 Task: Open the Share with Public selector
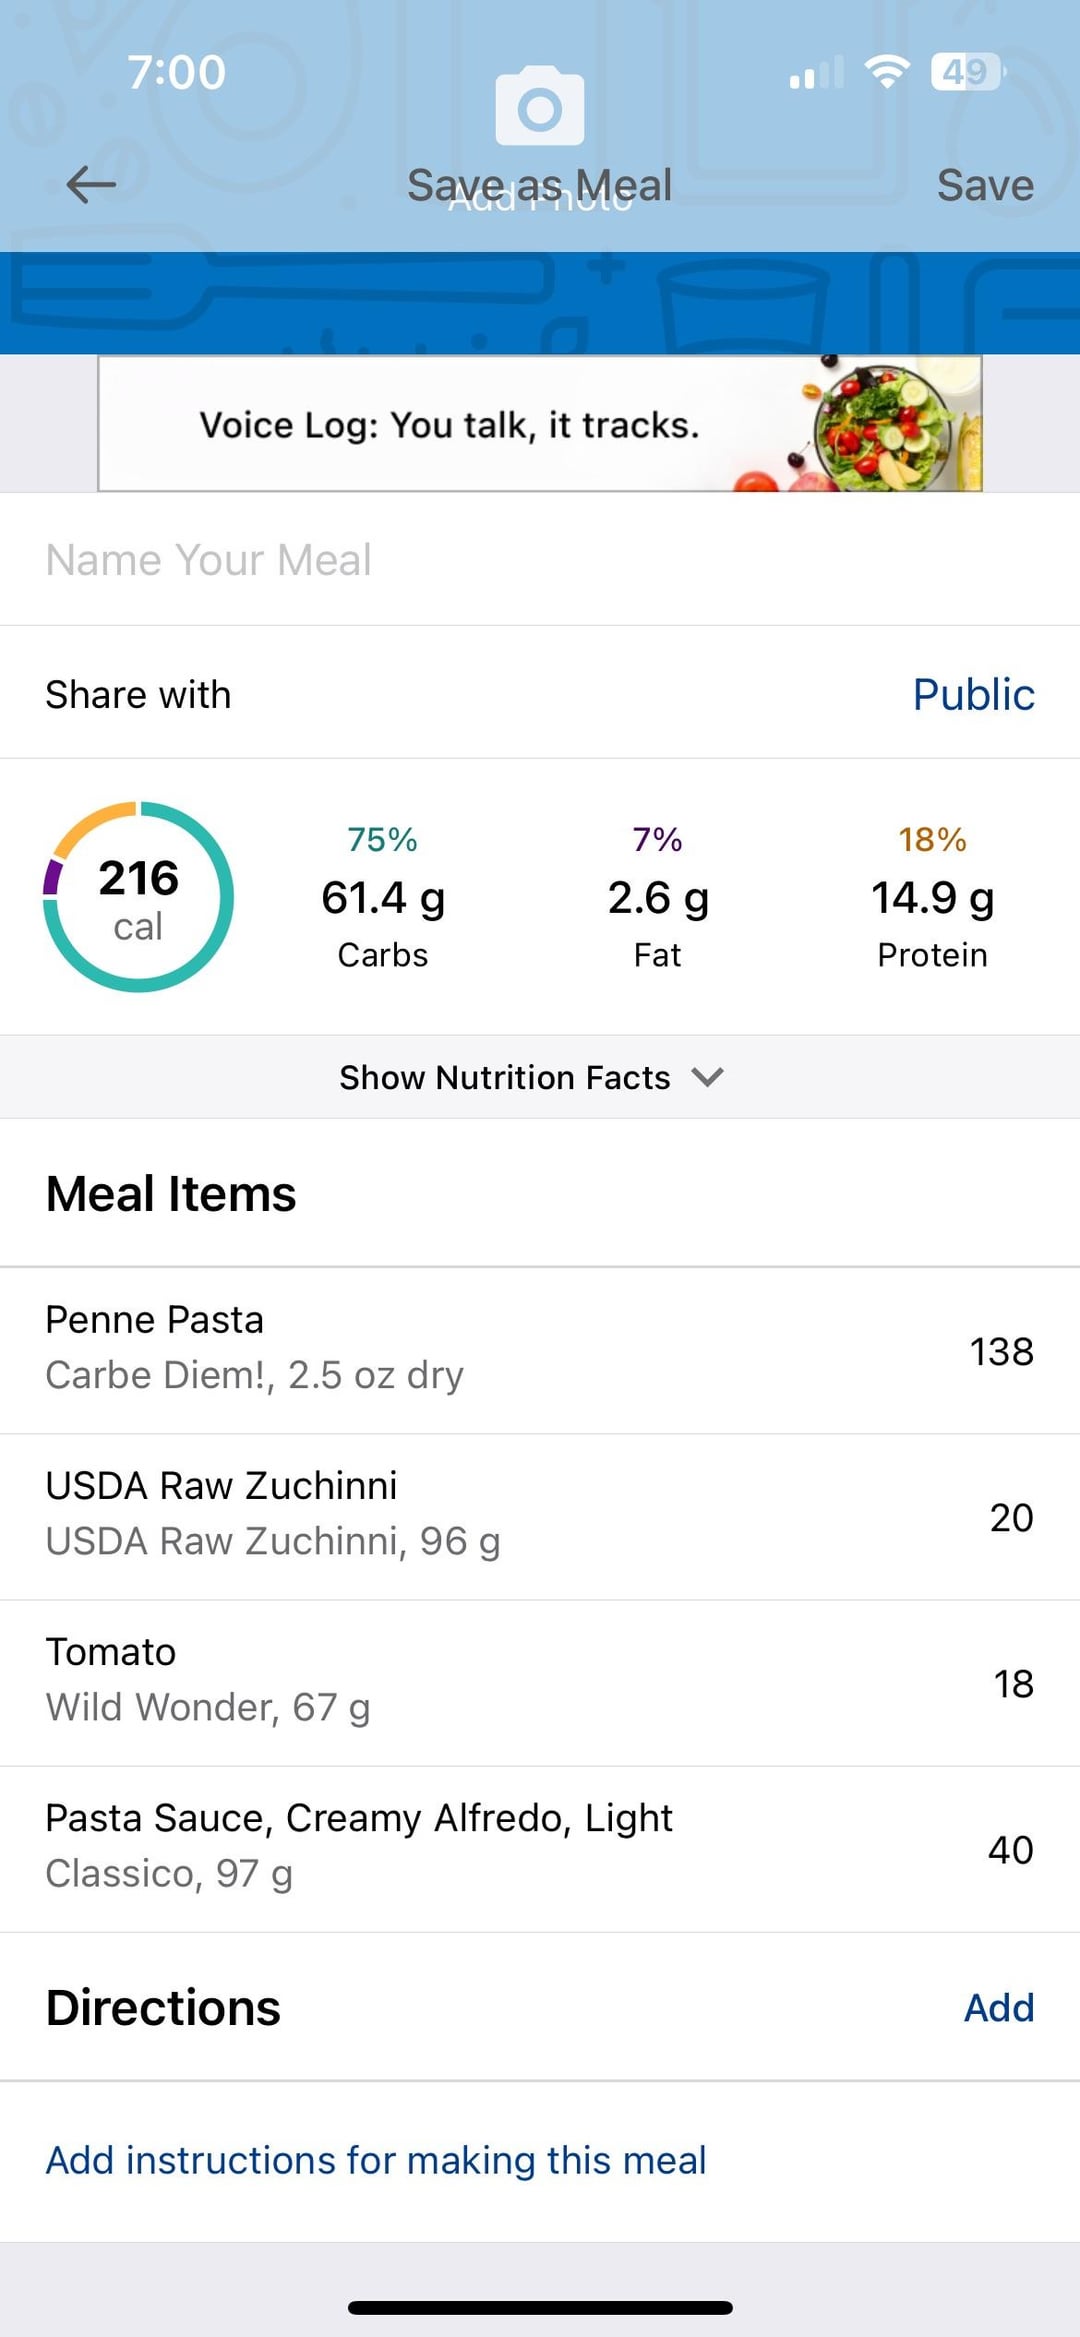[972, 694]
